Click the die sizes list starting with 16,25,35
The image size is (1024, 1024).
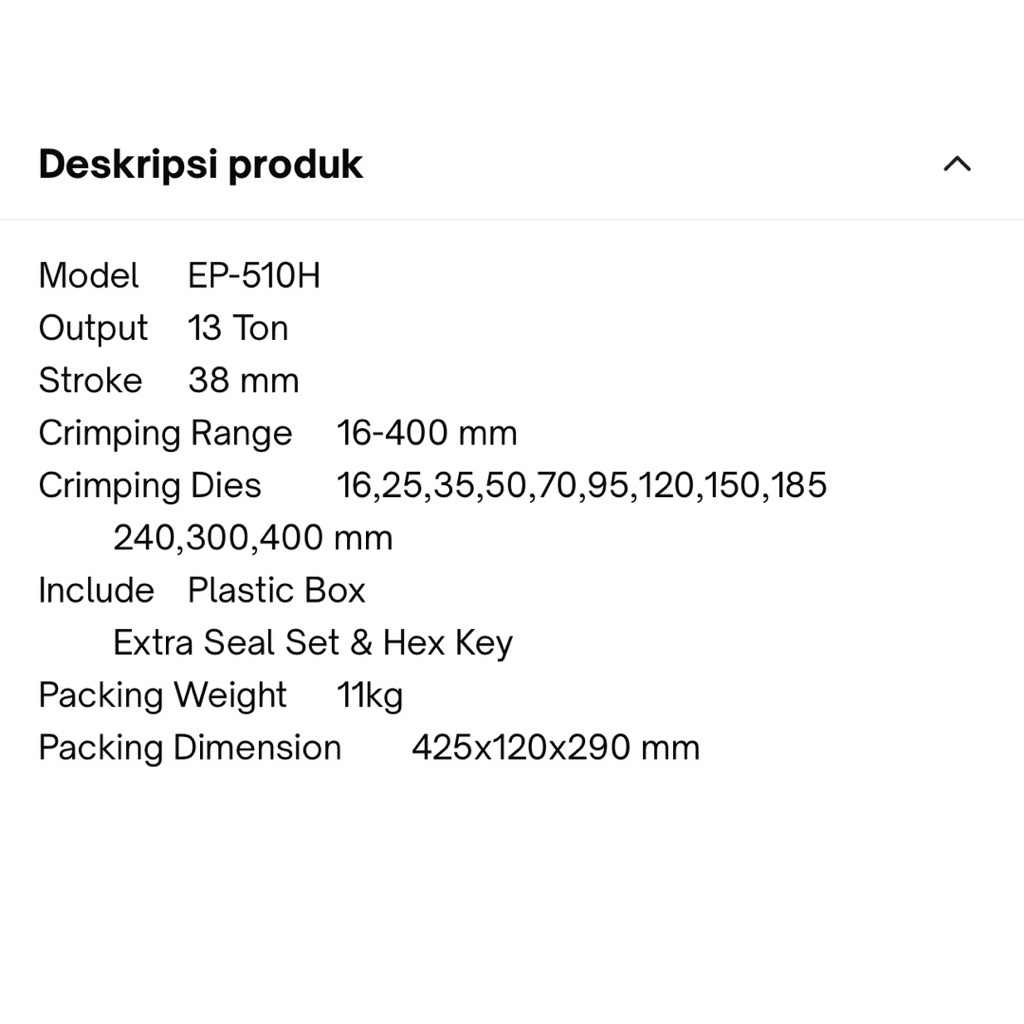[582, 486]
